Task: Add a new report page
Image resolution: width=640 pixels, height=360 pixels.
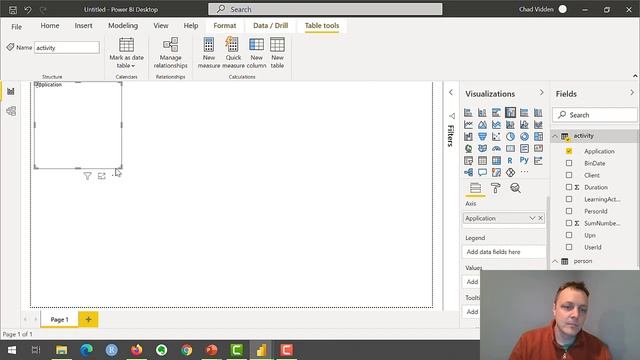Action: click(88, 320)
